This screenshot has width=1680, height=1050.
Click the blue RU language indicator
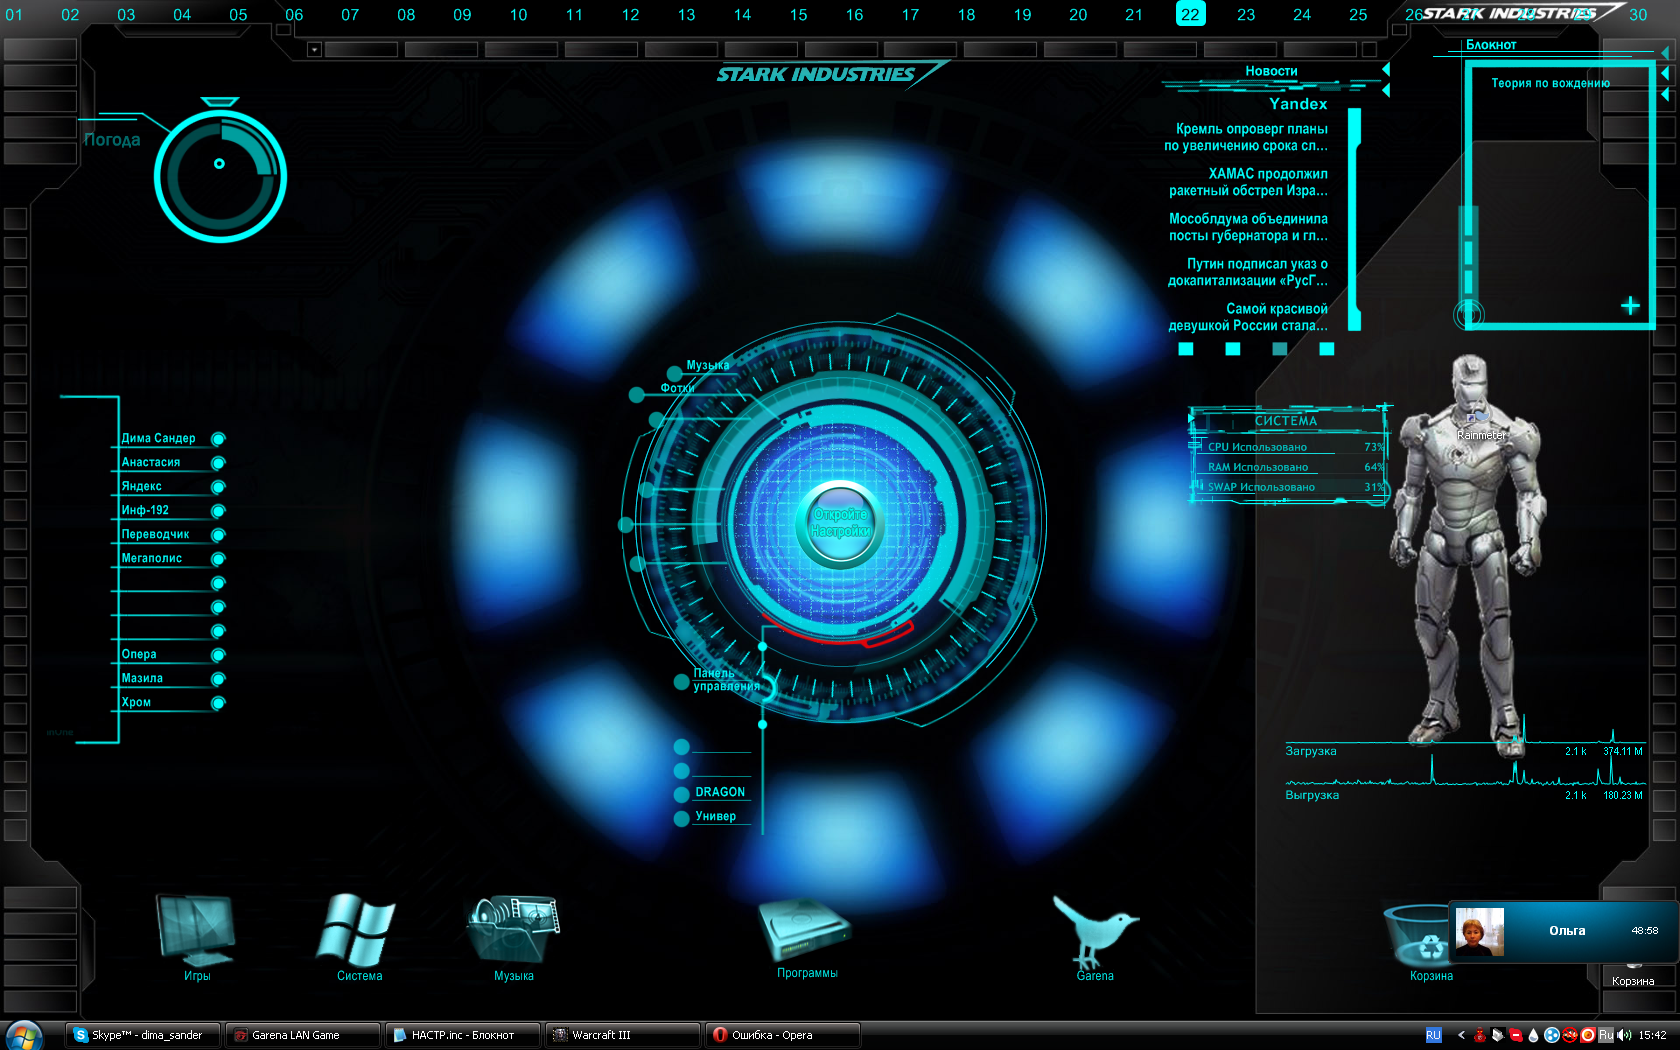(1433, 1035)
